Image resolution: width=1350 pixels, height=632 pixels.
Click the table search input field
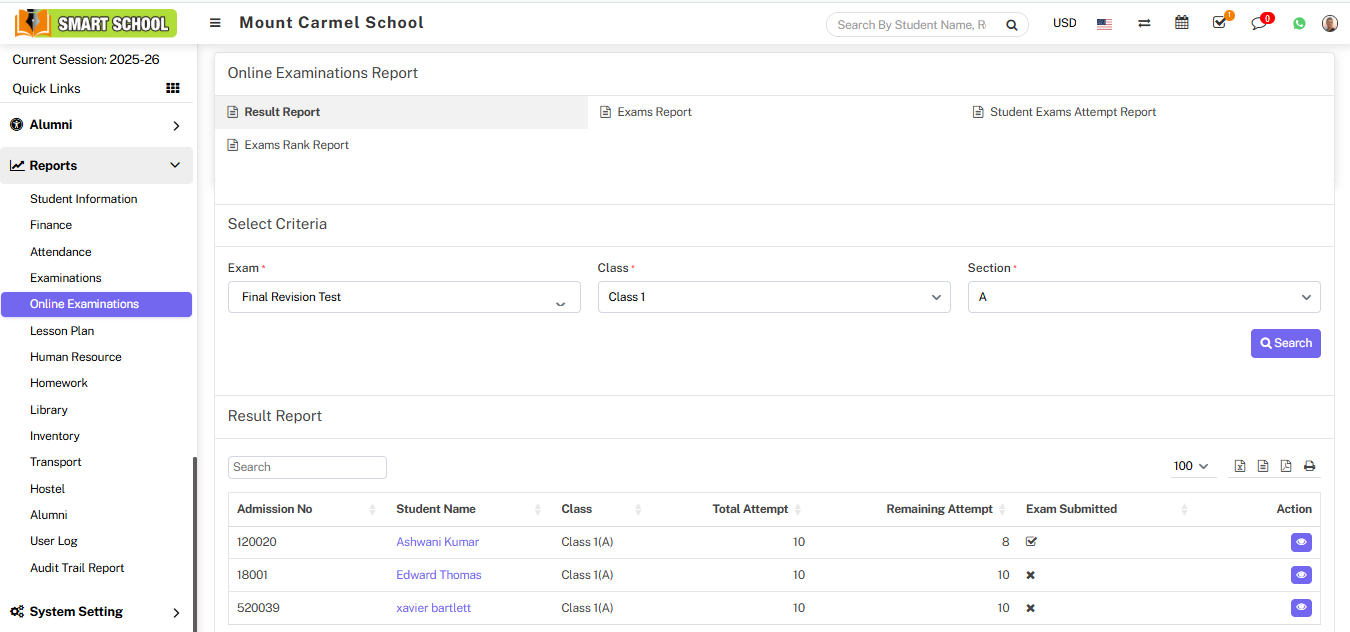(x=307, y=466)
